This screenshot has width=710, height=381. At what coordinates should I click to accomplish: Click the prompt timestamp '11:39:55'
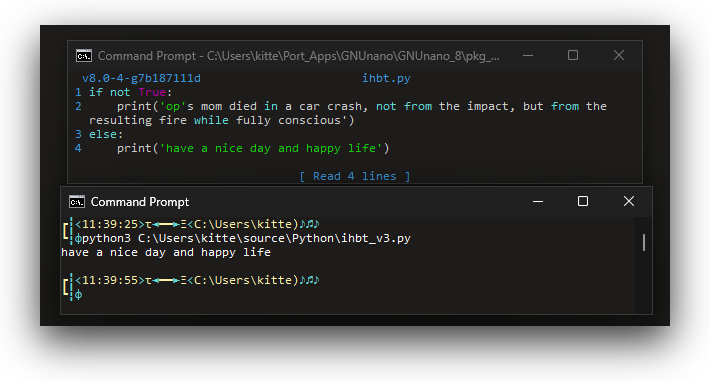110,280
